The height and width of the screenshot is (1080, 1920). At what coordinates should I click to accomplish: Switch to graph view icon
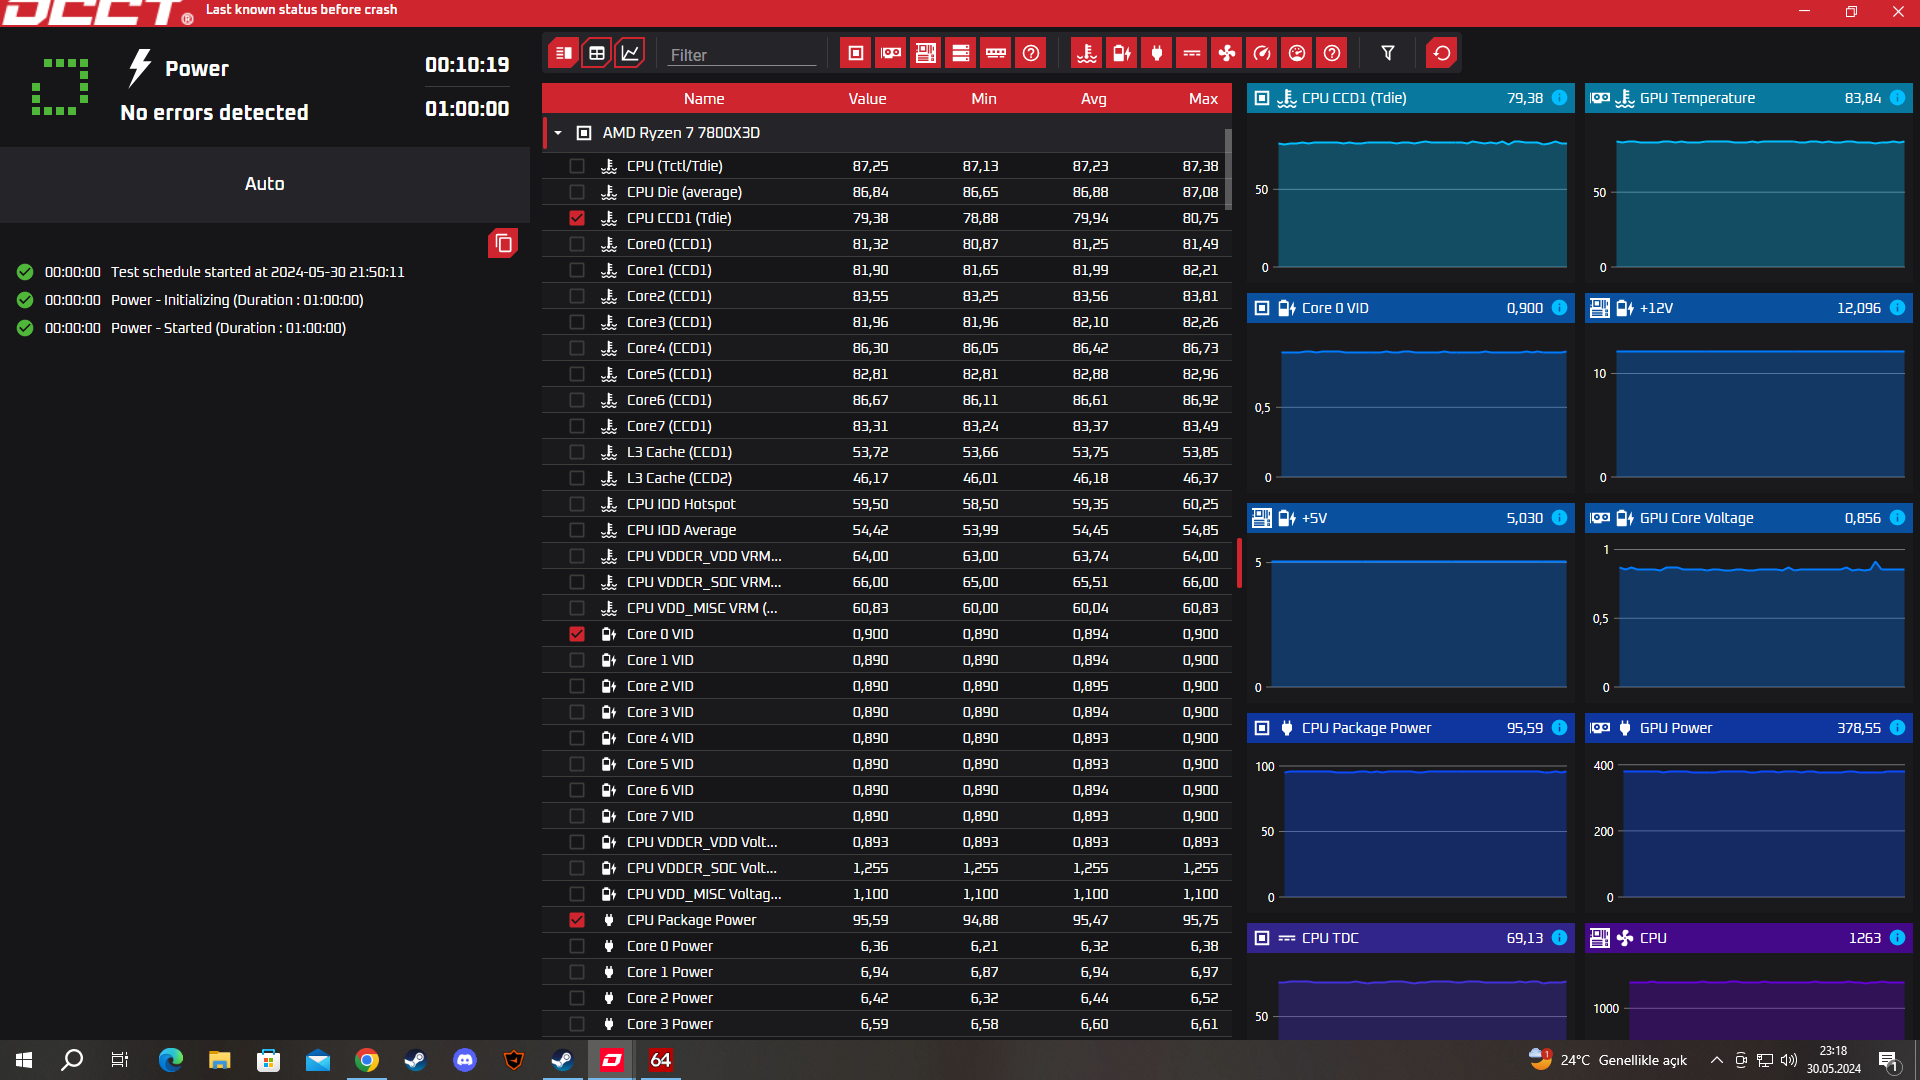click(630, 53)
